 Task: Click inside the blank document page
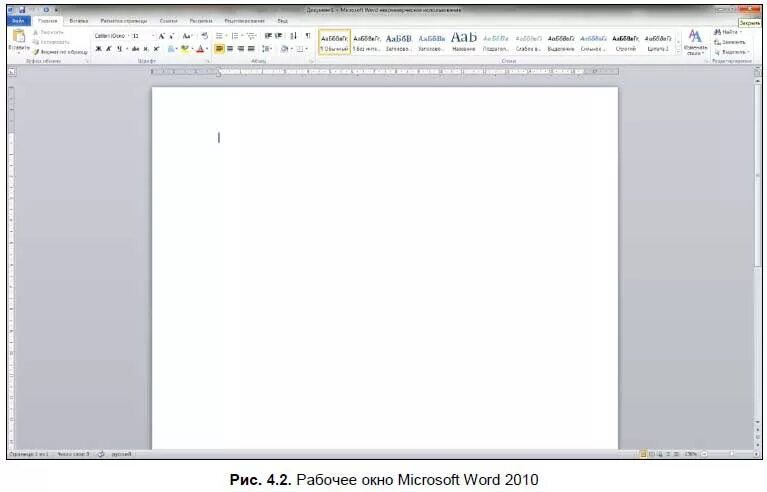coord(385,268)
